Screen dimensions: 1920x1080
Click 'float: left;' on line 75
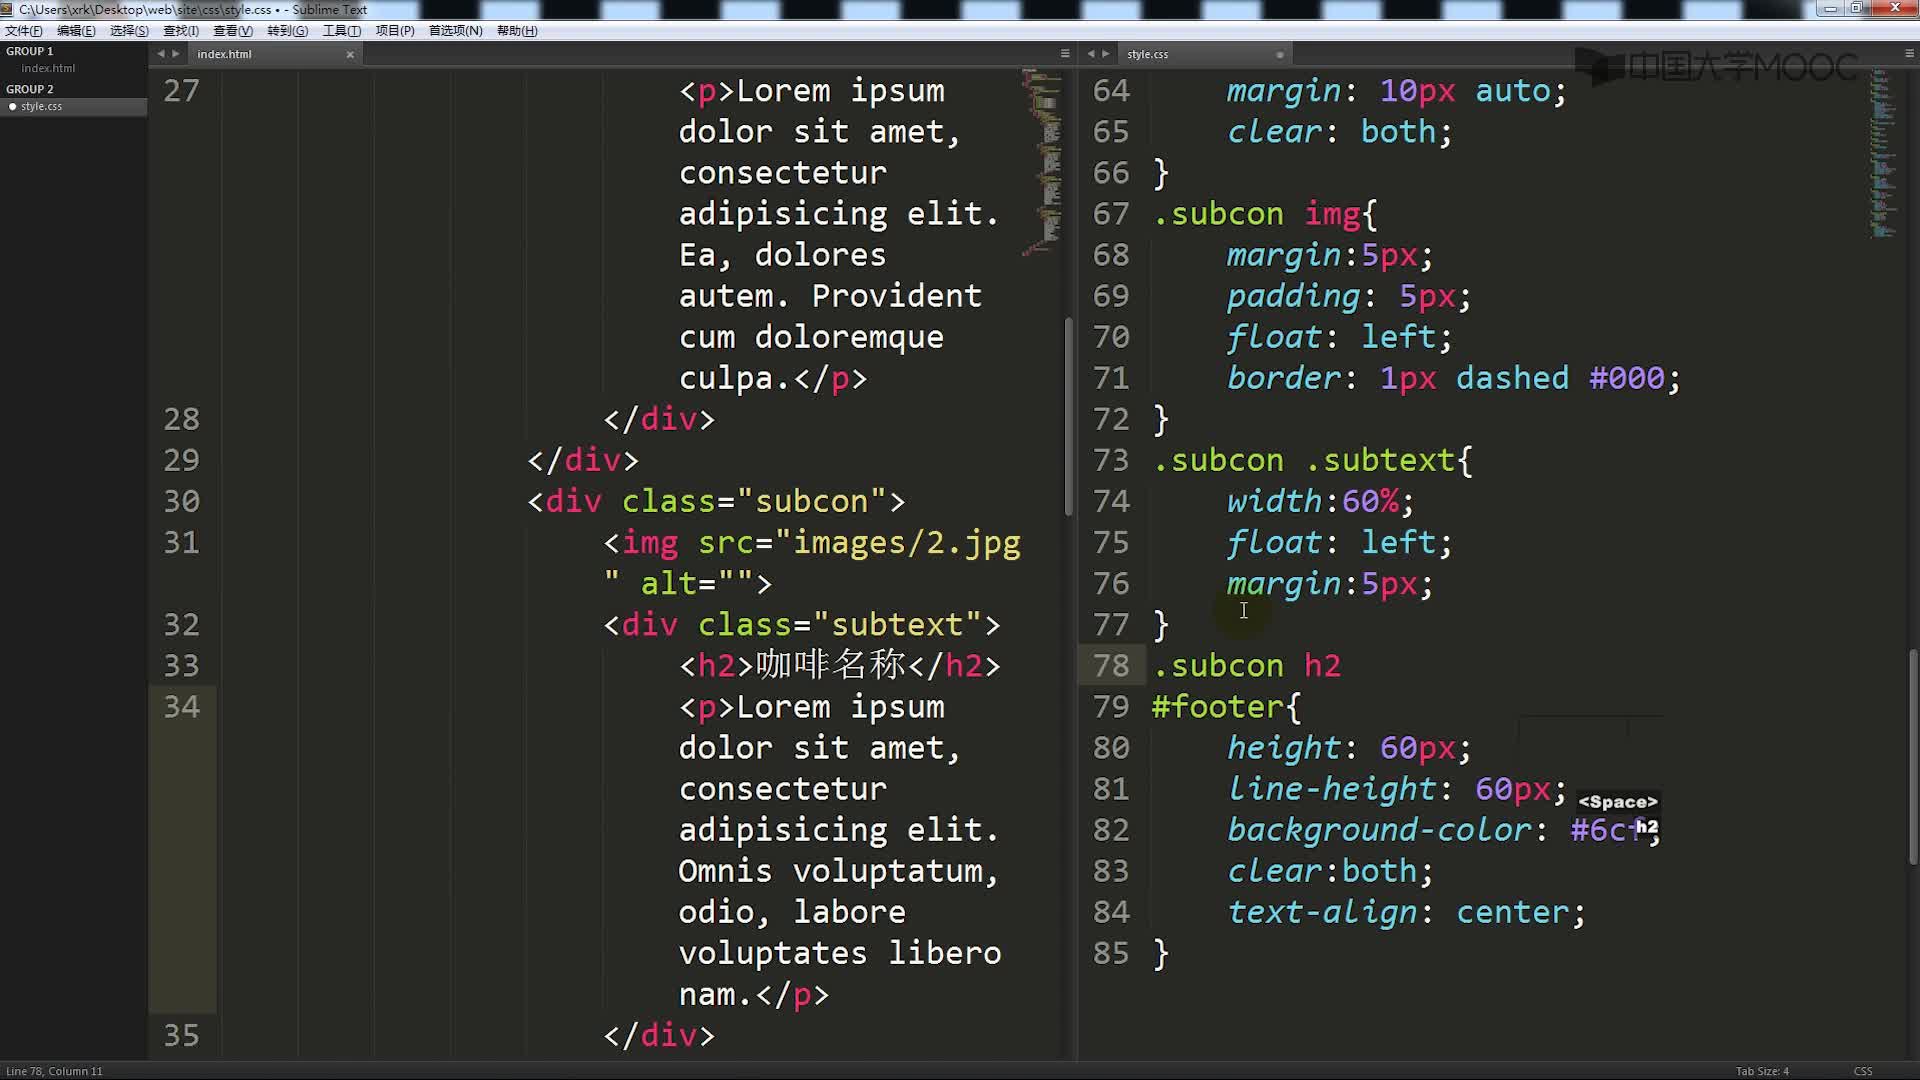[x=1340, y=542]
